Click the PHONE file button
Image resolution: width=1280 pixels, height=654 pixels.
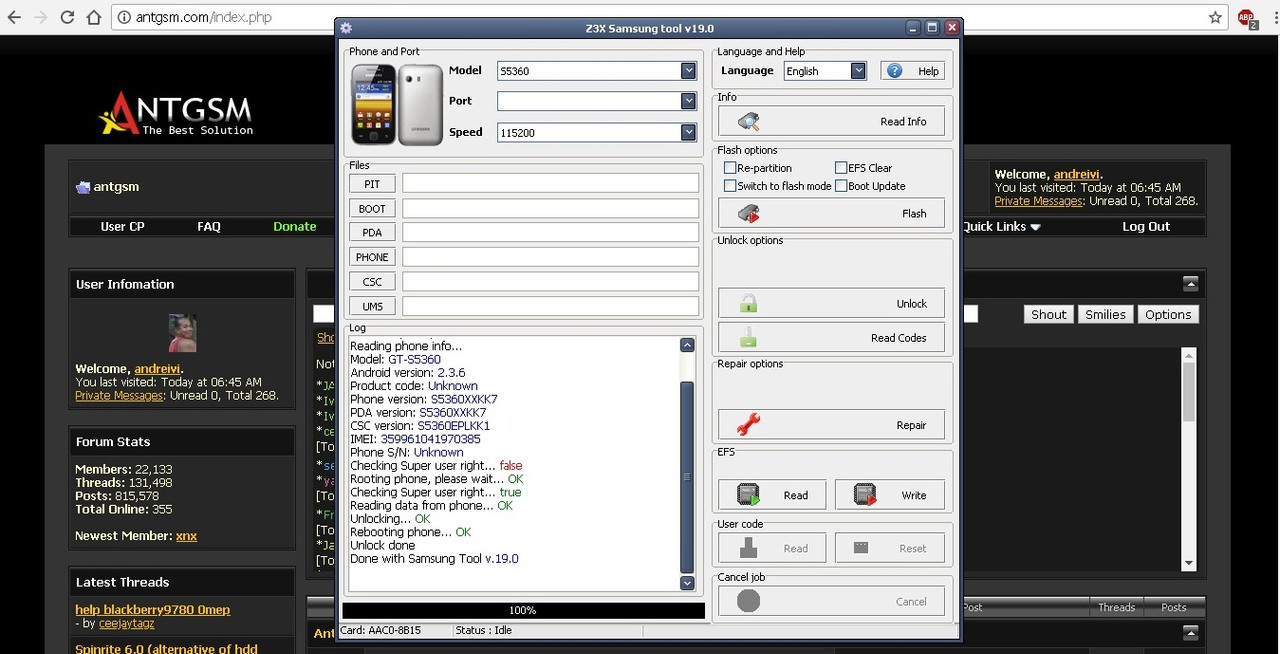click(372, 257)
